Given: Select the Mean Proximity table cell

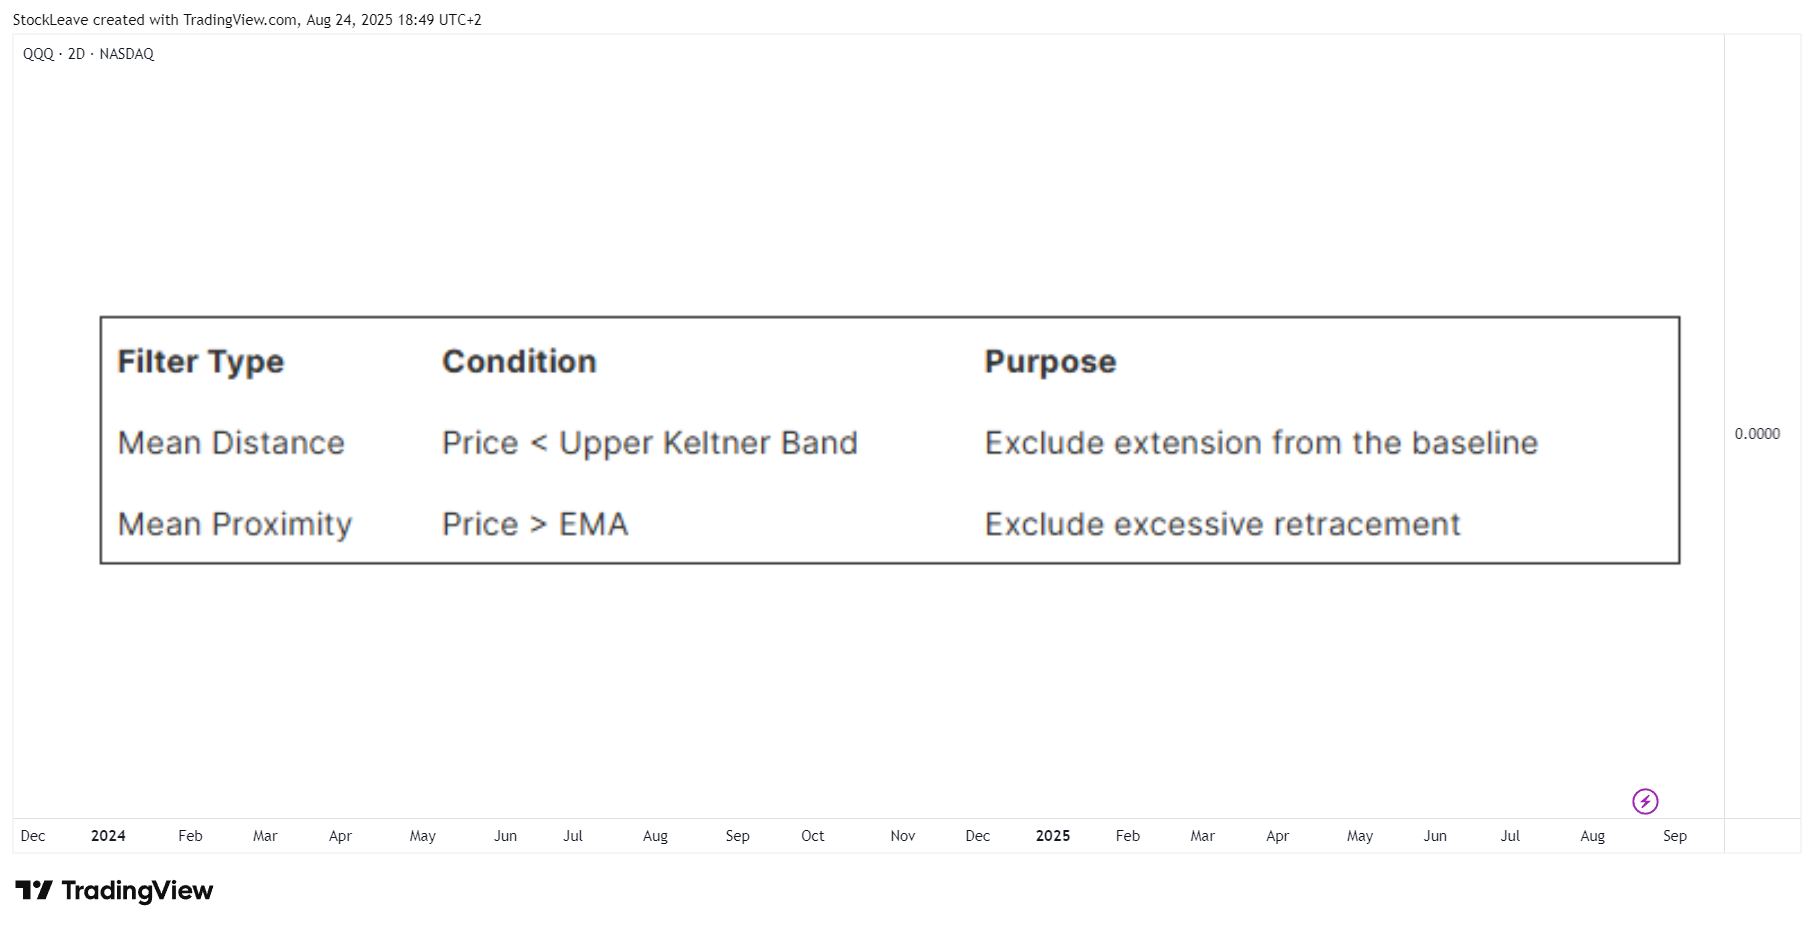Looking at the screenshot, I should pos(235,524).
